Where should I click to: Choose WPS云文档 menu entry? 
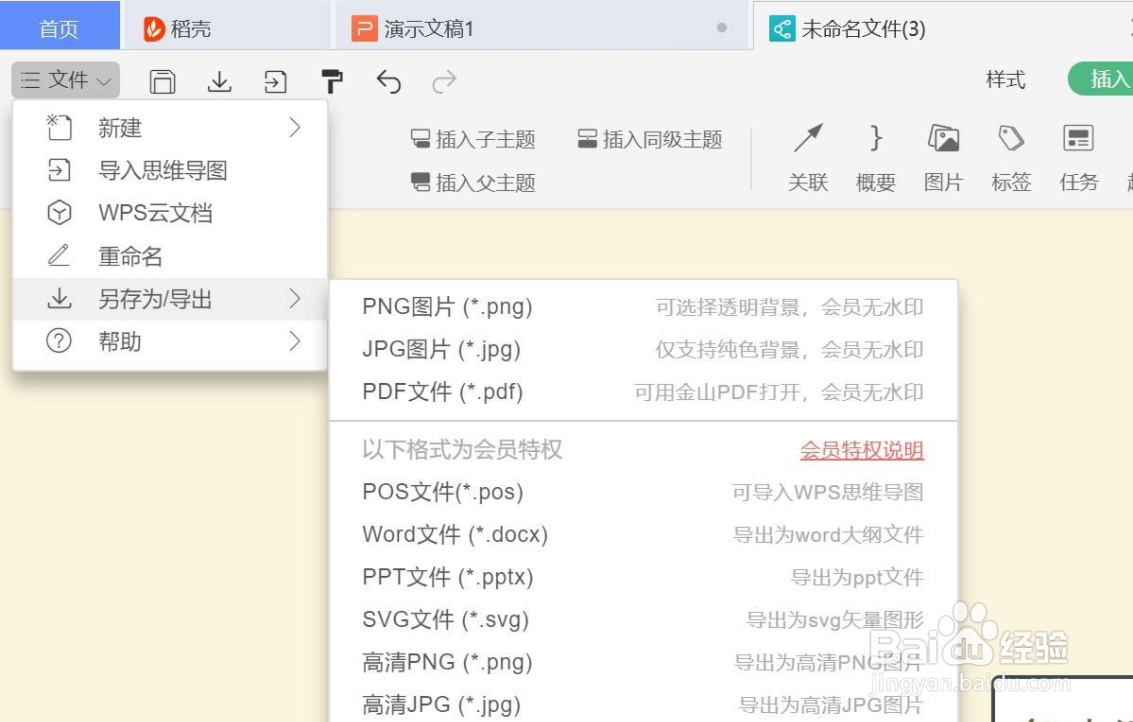[171, 213]
